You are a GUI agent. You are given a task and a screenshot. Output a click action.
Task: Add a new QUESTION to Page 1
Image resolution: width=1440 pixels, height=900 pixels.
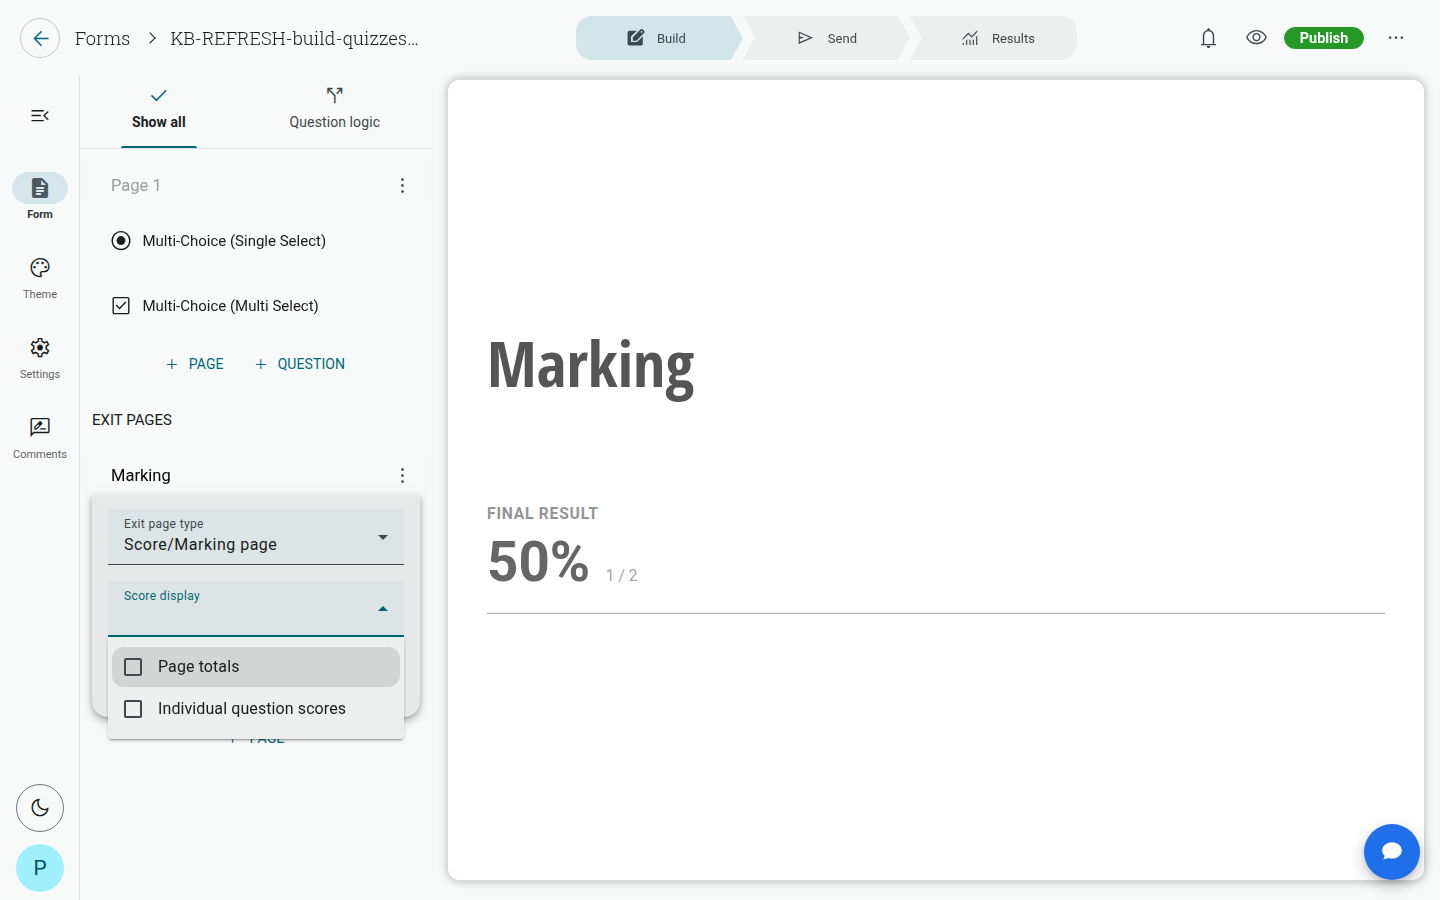point(300,364)
